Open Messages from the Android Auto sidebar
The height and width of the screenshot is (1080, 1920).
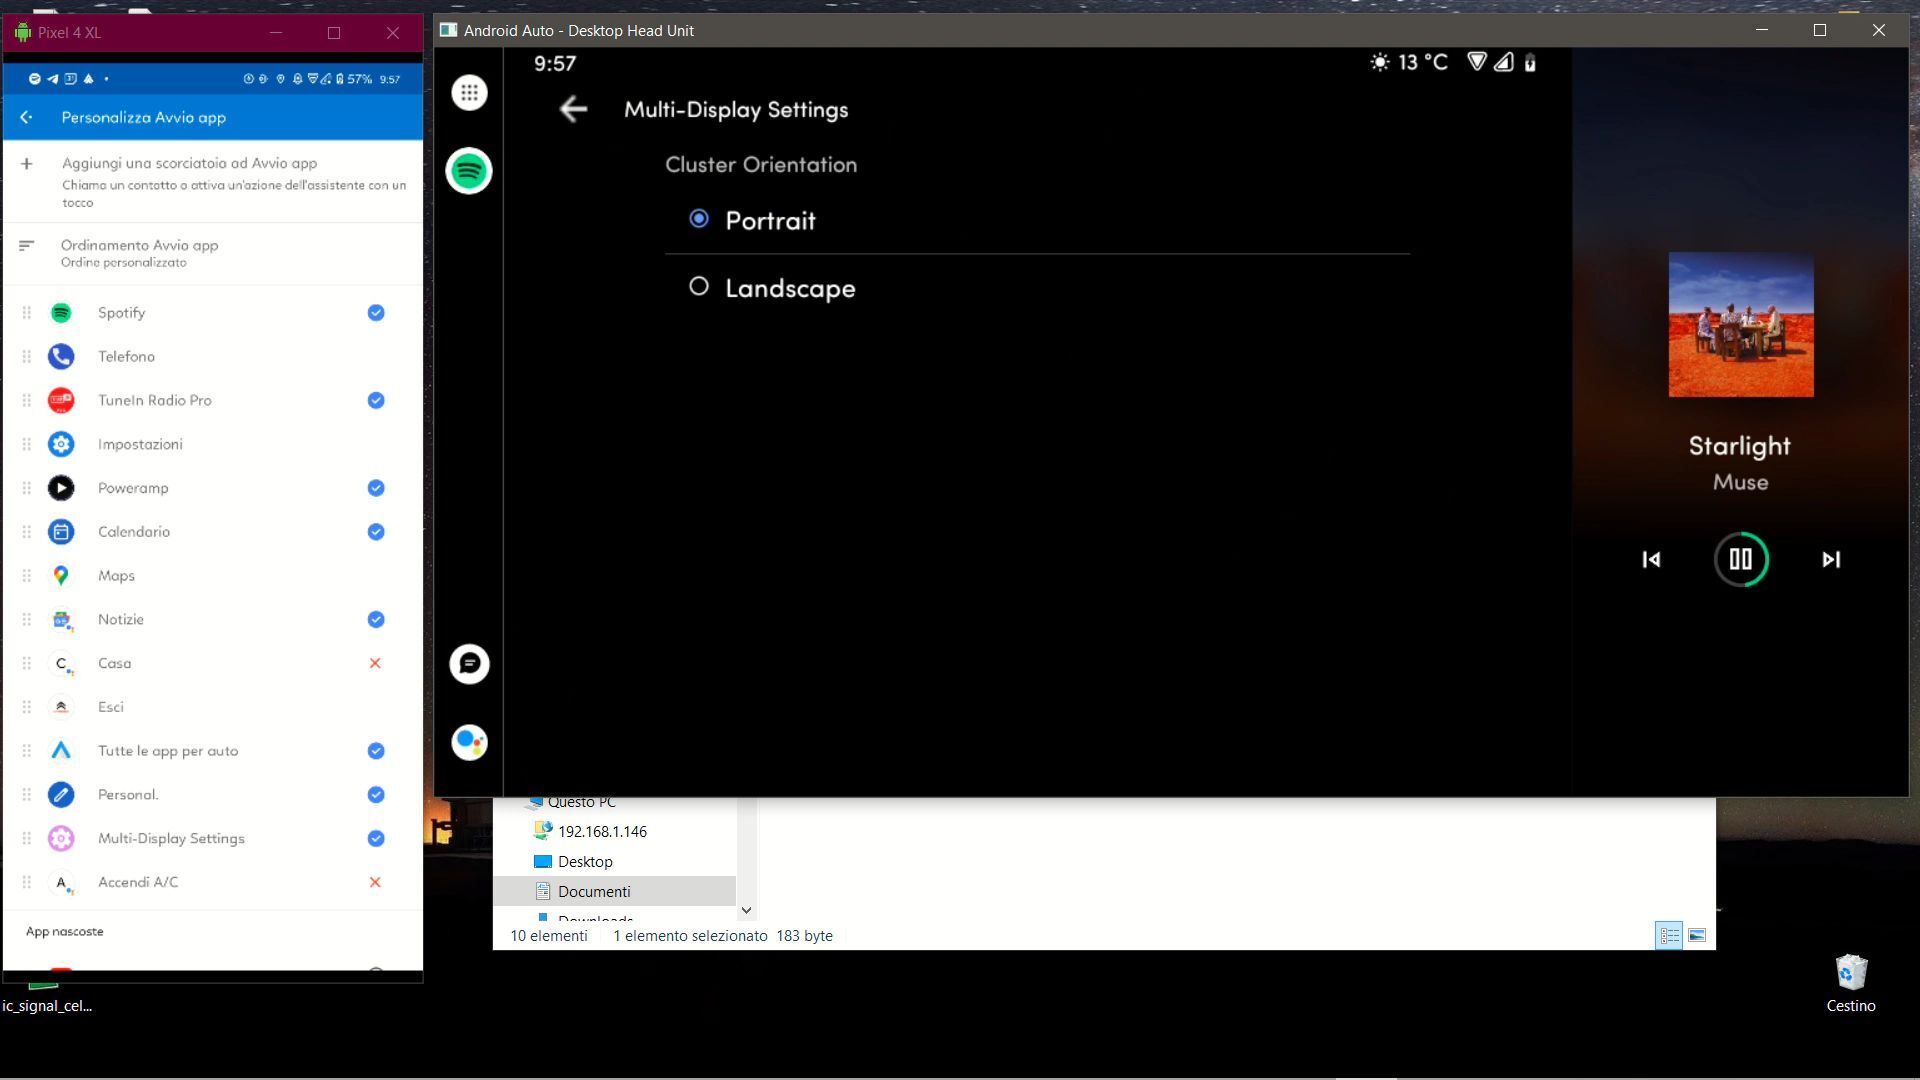pyautogui.click(x=468, y=663)
